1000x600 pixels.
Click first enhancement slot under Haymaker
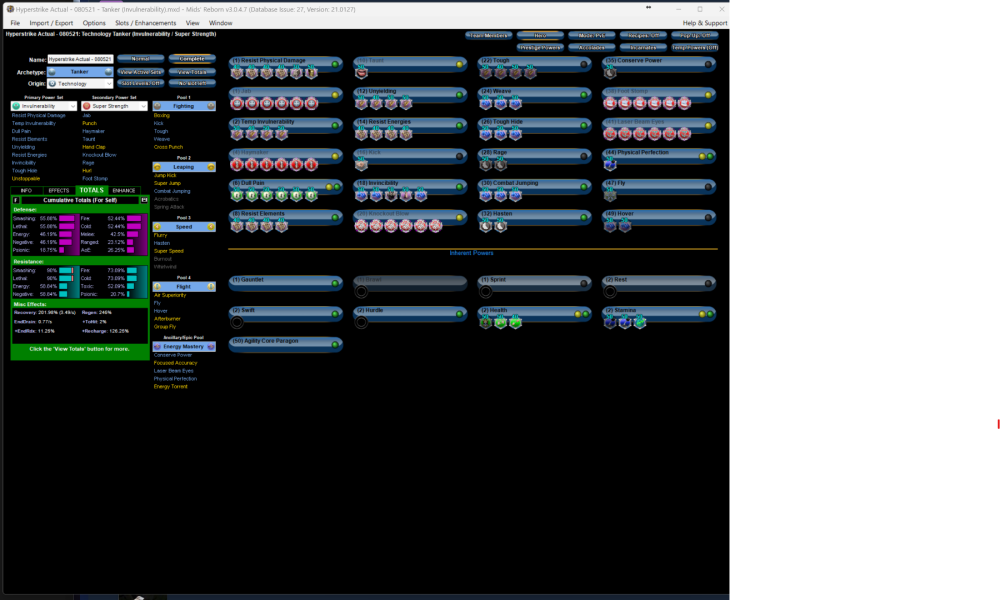click(237, 165)
